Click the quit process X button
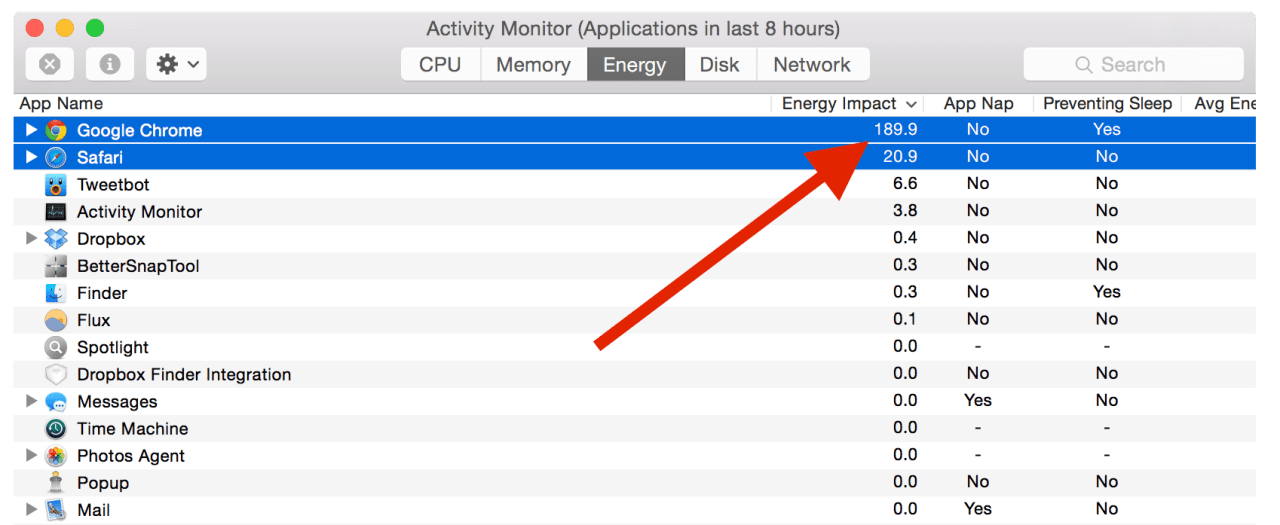 coord(50,65)
